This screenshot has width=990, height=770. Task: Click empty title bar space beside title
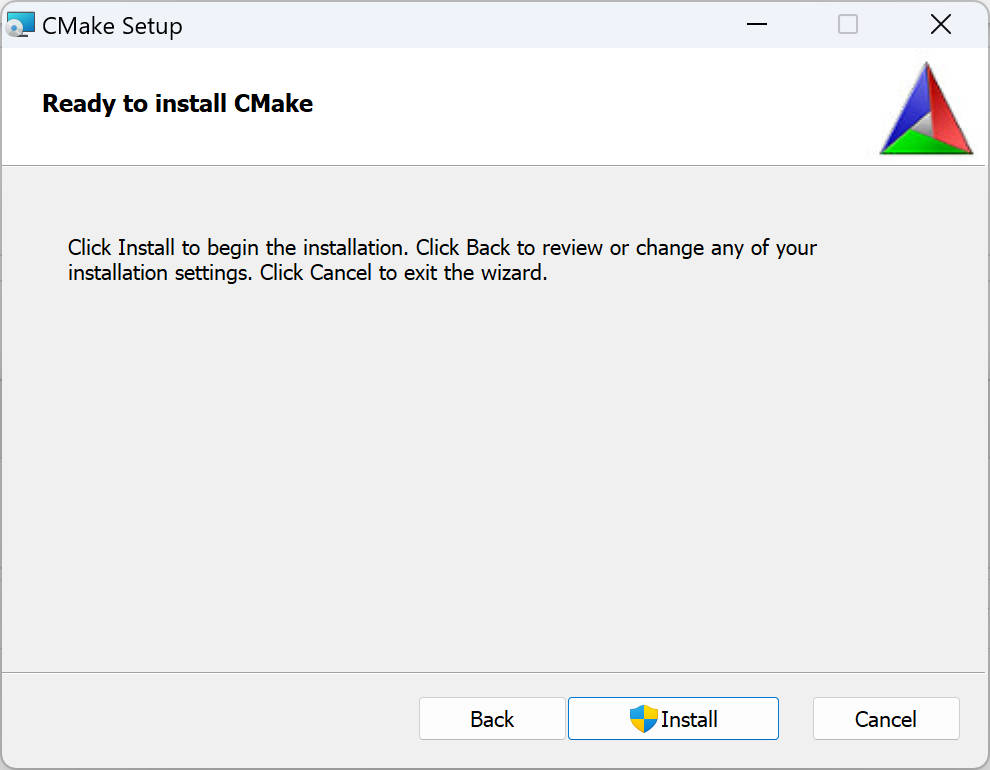(450, 25)
